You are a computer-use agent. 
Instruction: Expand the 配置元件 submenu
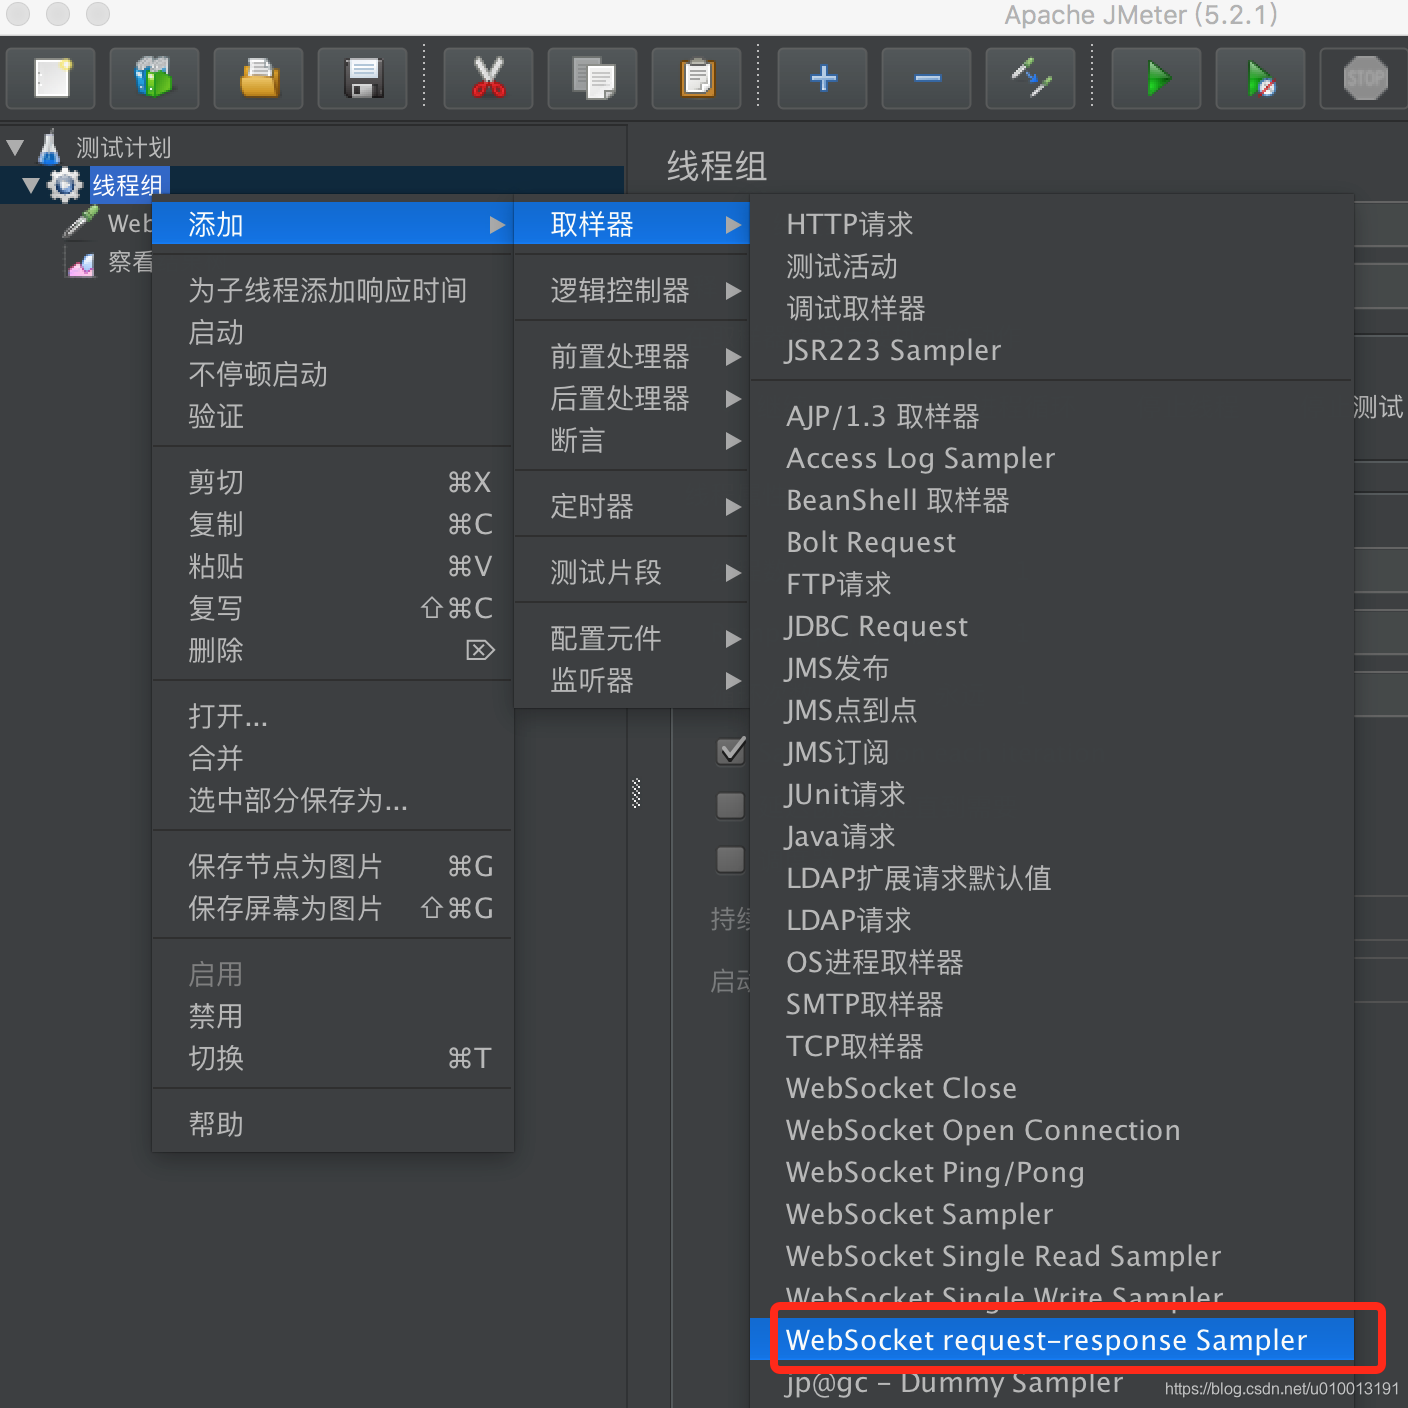[631, 639]
